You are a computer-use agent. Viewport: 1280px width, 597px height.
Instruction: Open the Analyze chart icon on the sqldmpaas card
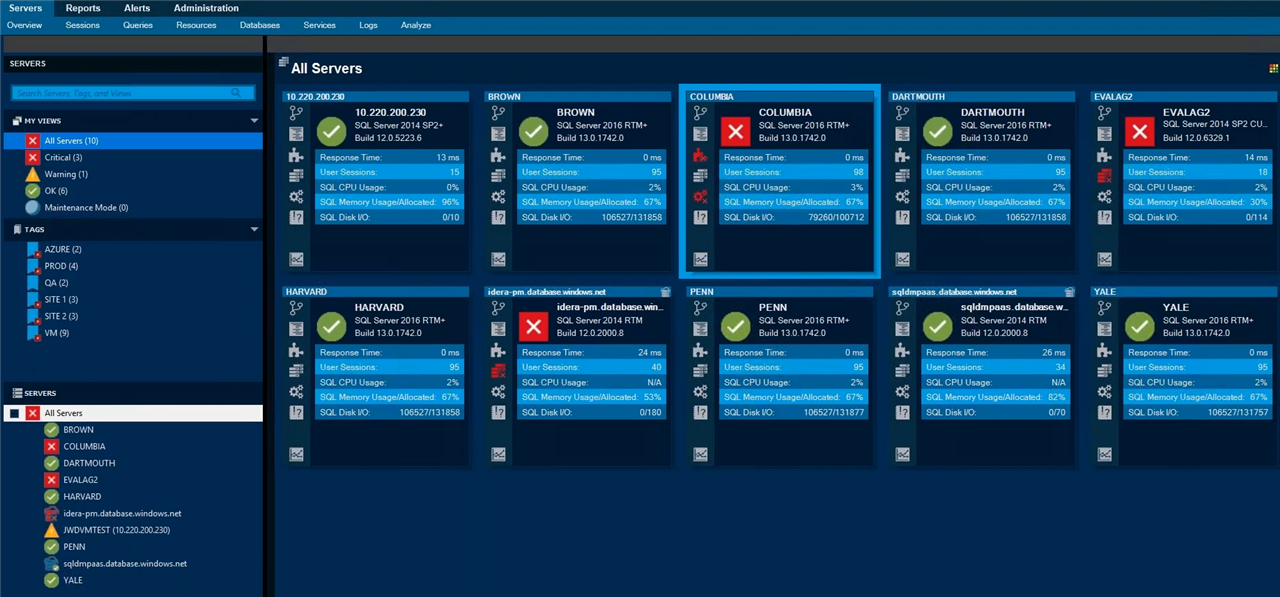click(902, 454)
